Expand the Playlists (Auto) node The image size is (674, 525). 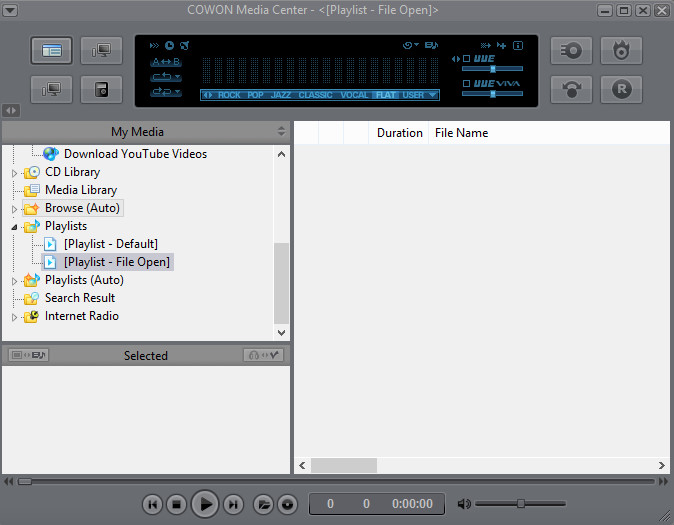14,281
